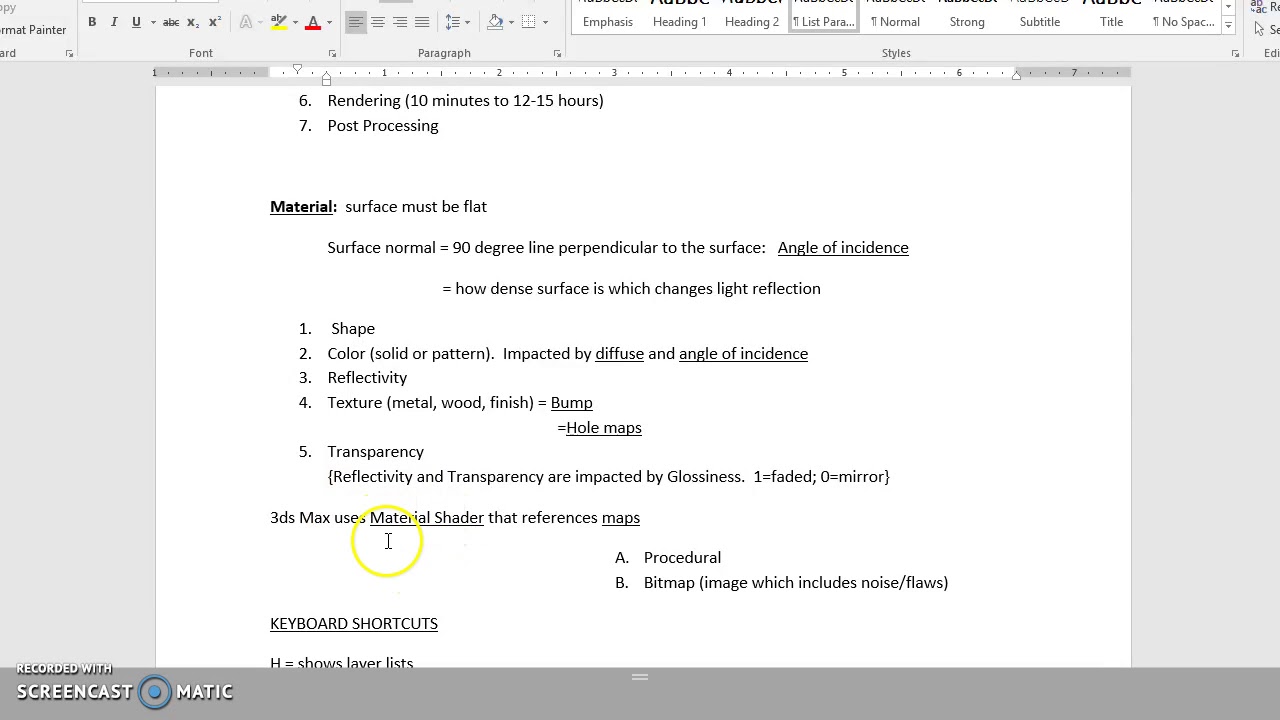
Task: Click the 'Glossiness' sentence in braces
Action: tap(609, 477)
